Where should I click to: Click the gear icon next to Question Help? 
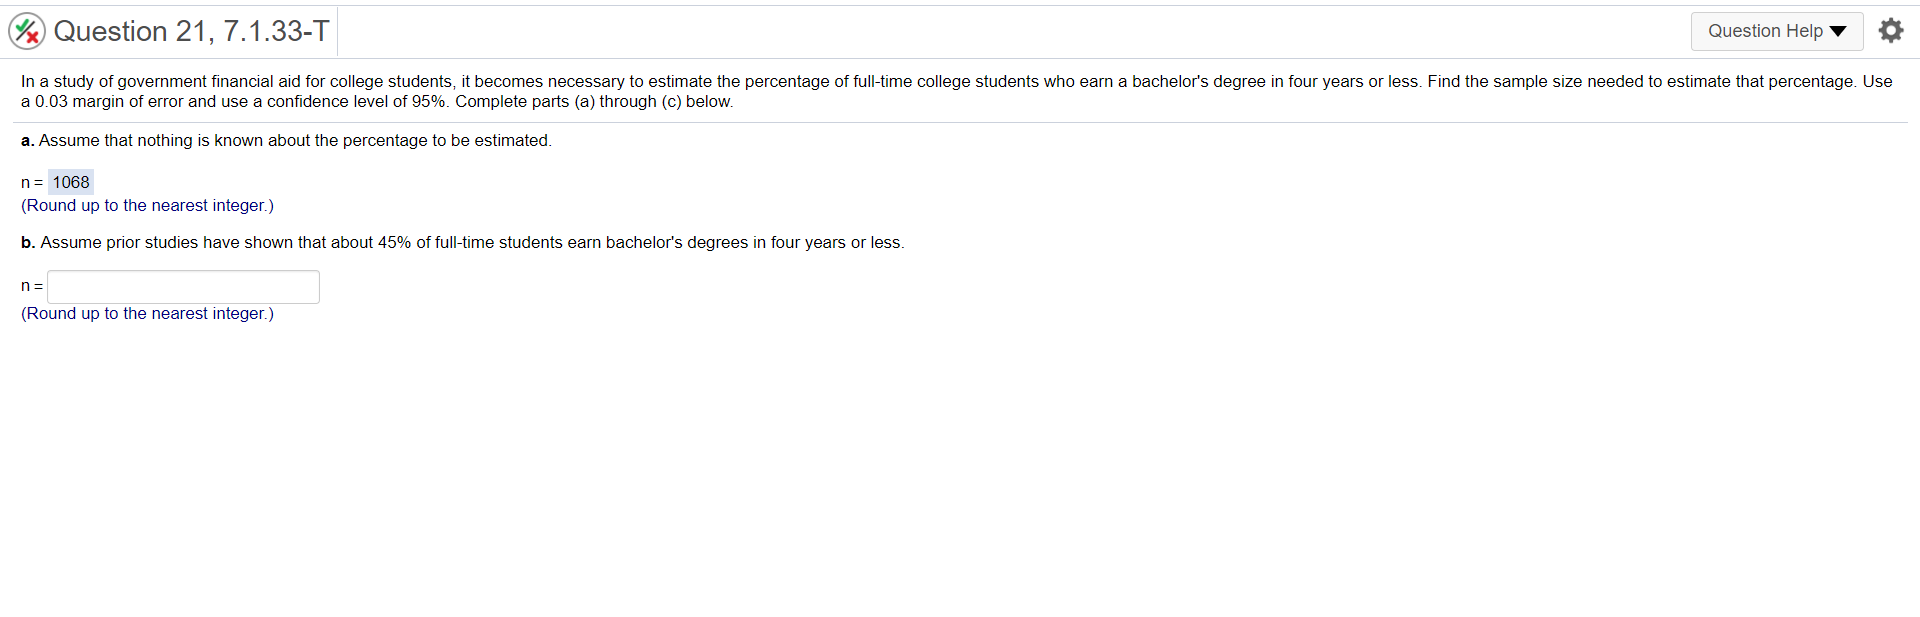click(x=1892, y=30)
